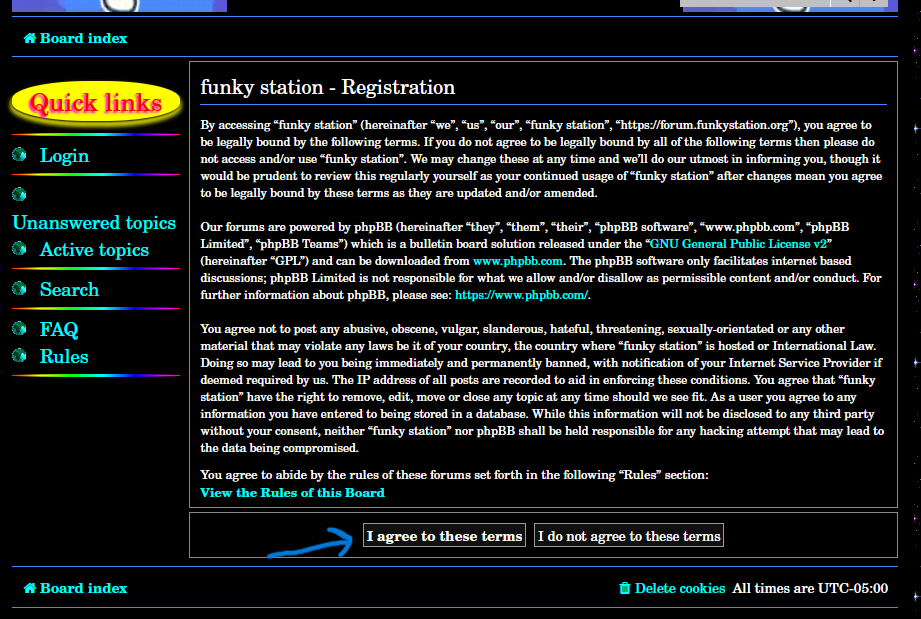Open the https://www.phpbb.com/ link
Screen dimensions: 921x619
pos(521,295)
